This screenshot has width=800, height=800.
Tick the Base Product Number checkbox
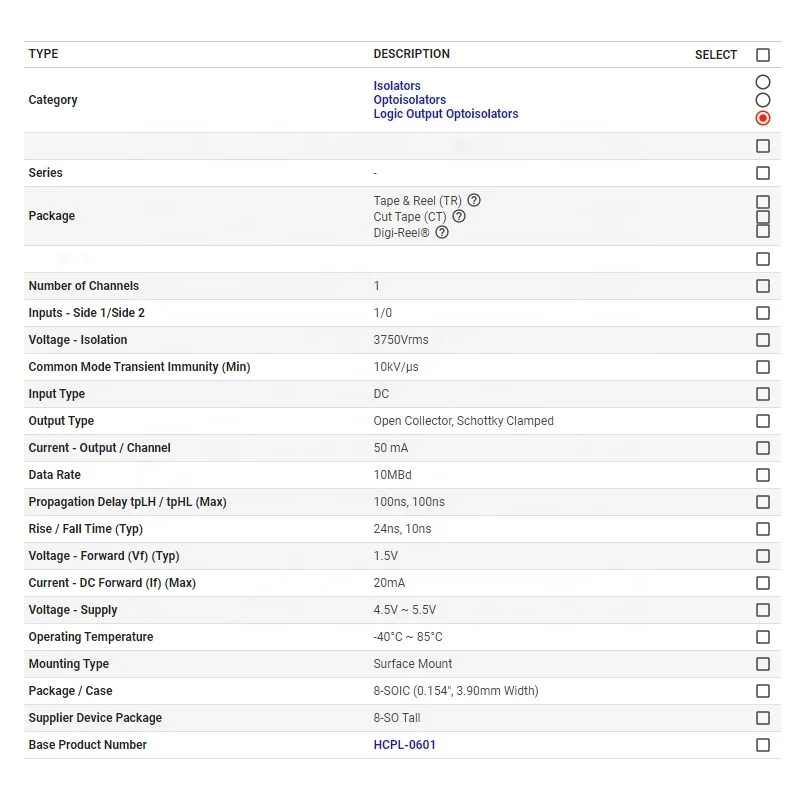(763, 745)
